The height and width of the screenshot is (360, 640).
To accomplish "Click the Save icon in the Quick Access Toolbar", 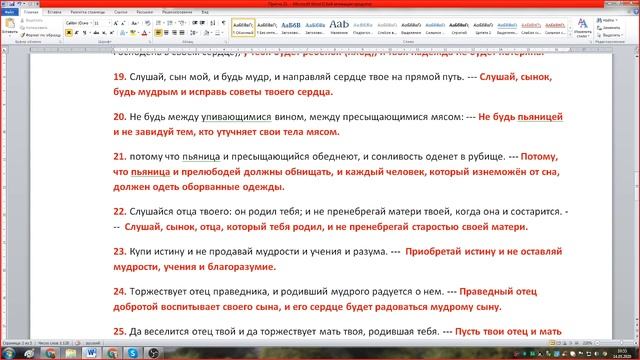I will click(x=12, y=4).
